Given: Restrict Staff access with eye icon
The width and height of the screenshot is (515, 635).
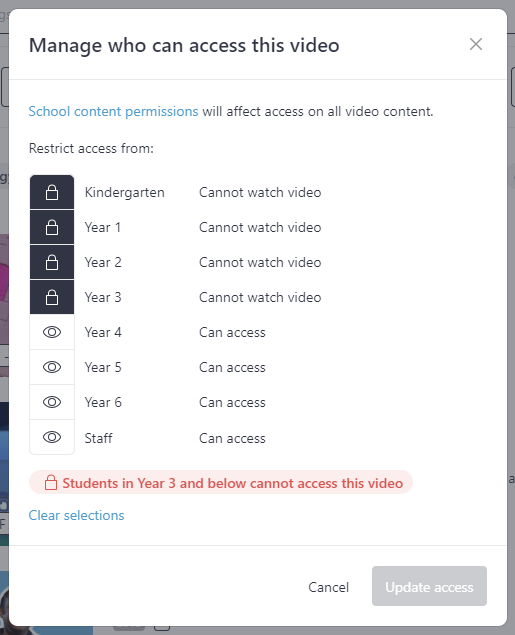Looking at the screenshot, I should pyautogui.click(x=52, y=437).
